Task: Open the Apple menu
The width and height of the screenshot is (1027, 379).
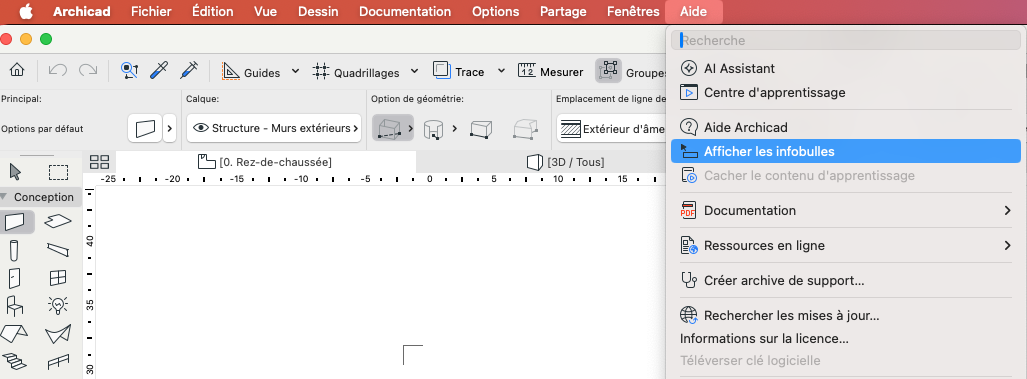Action: 26,11
